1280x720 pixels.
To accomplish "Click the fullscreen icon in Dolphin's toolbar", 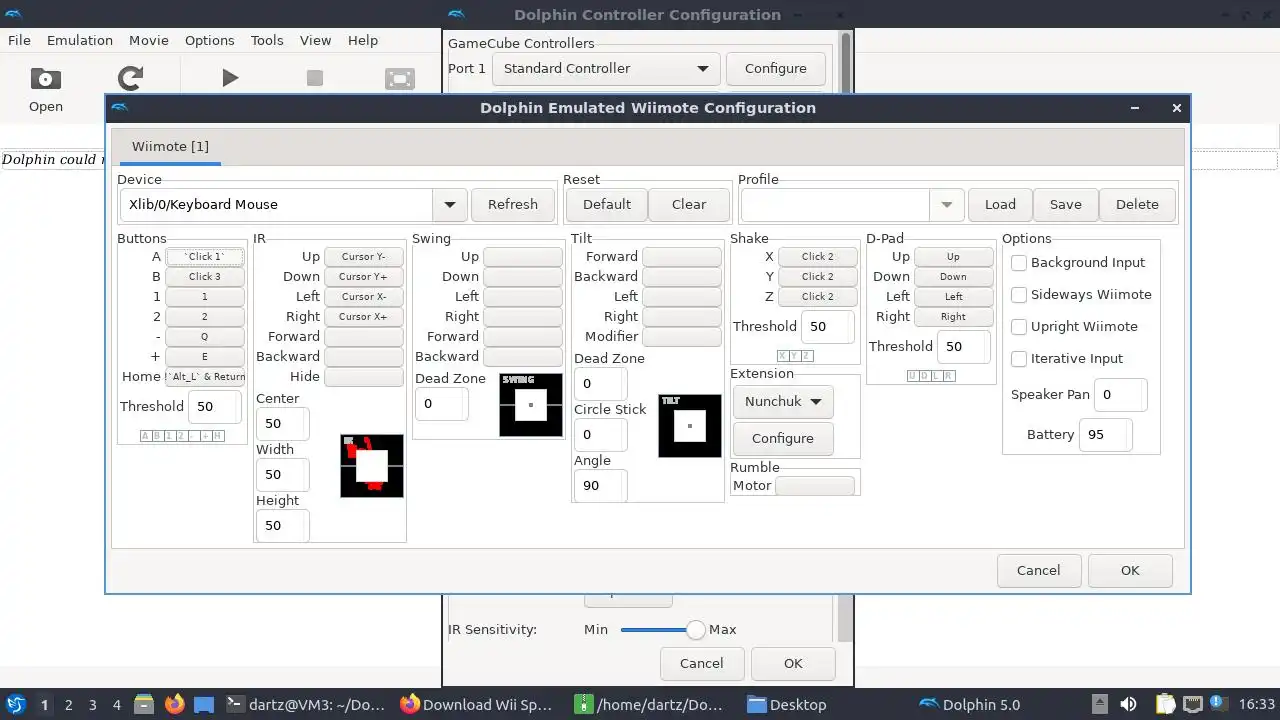I will (x=400, y=79).
